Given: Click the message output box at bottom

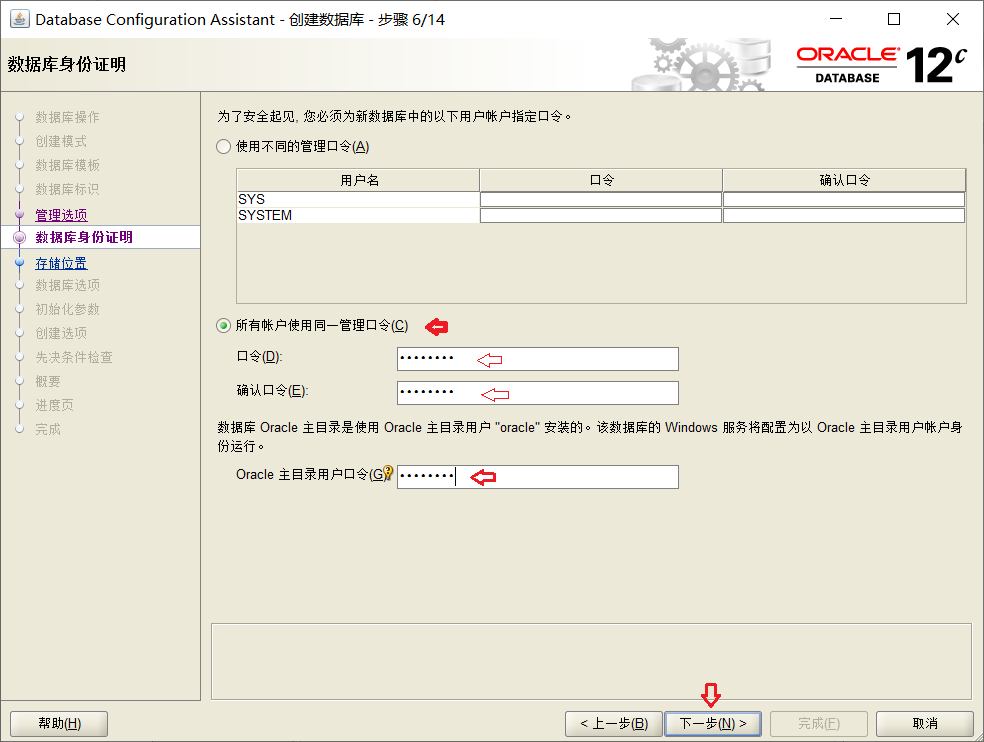Looking at the screenshot, I should [591, 661].
